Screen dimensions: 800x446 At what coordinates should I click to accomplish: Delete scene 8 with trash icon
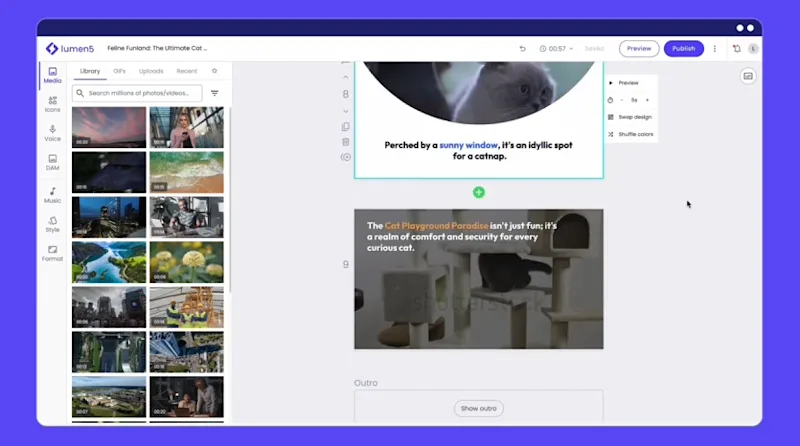pos(346,142)
